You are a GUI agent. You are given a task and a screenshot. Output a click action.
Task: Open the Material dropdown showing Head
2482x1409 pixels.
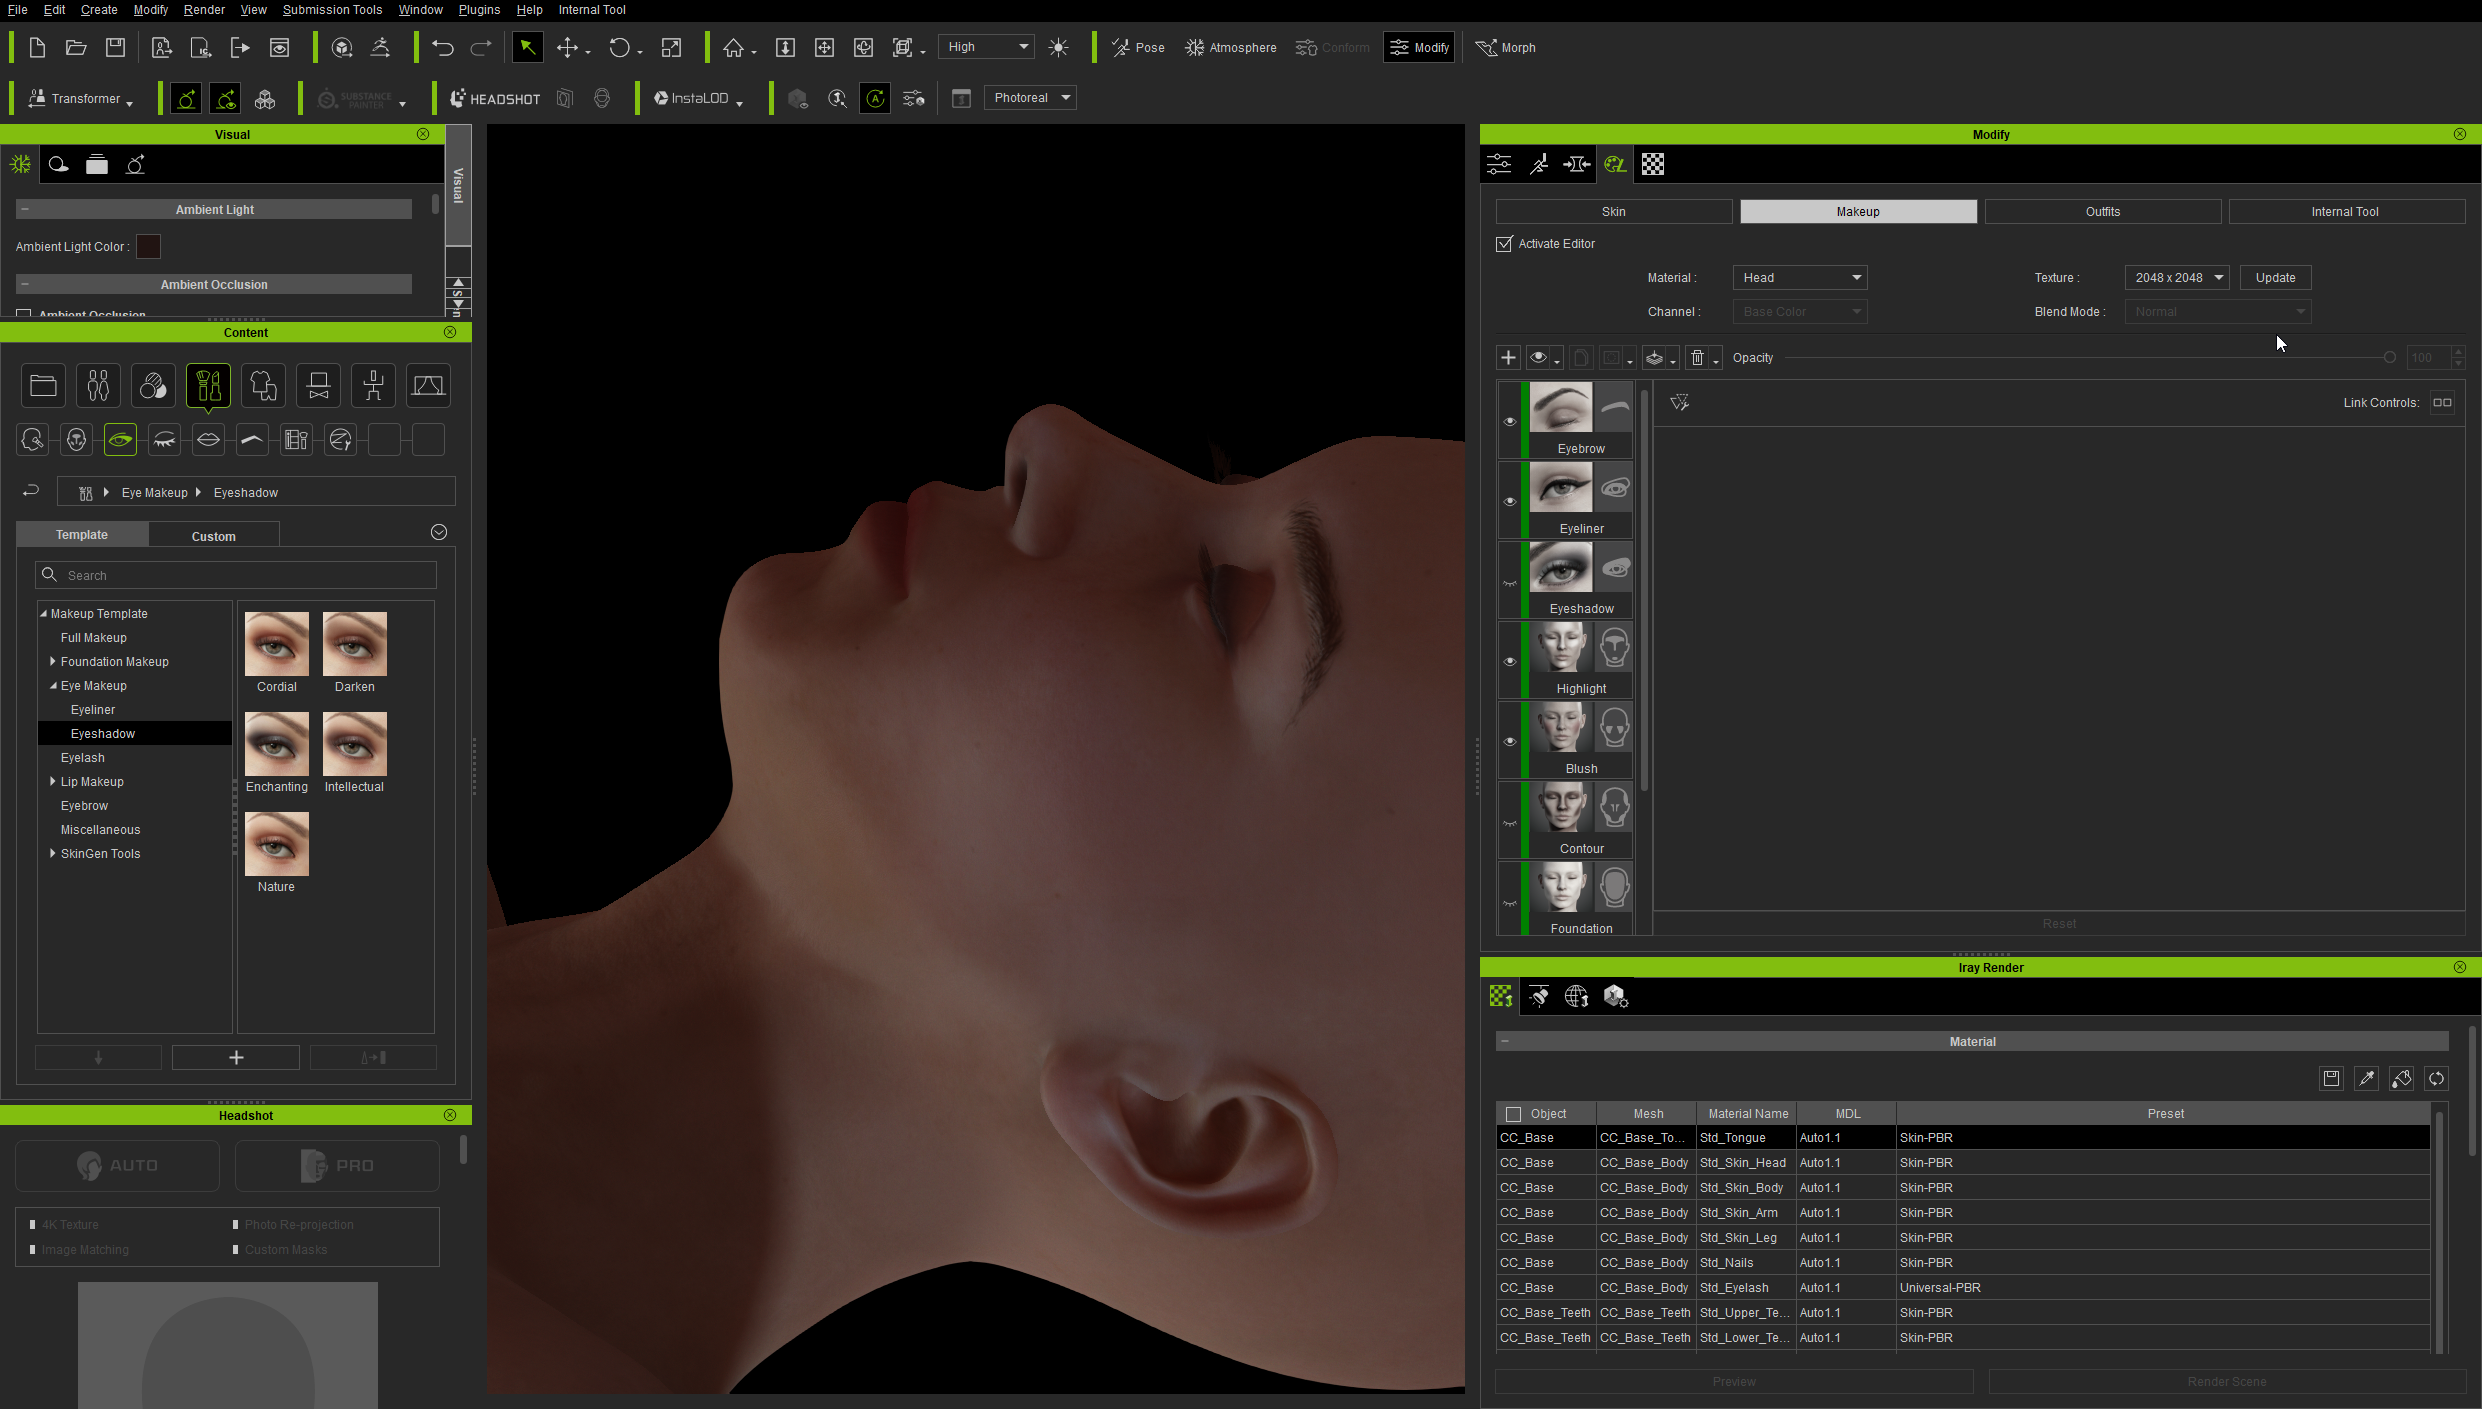coord(1800,278)
